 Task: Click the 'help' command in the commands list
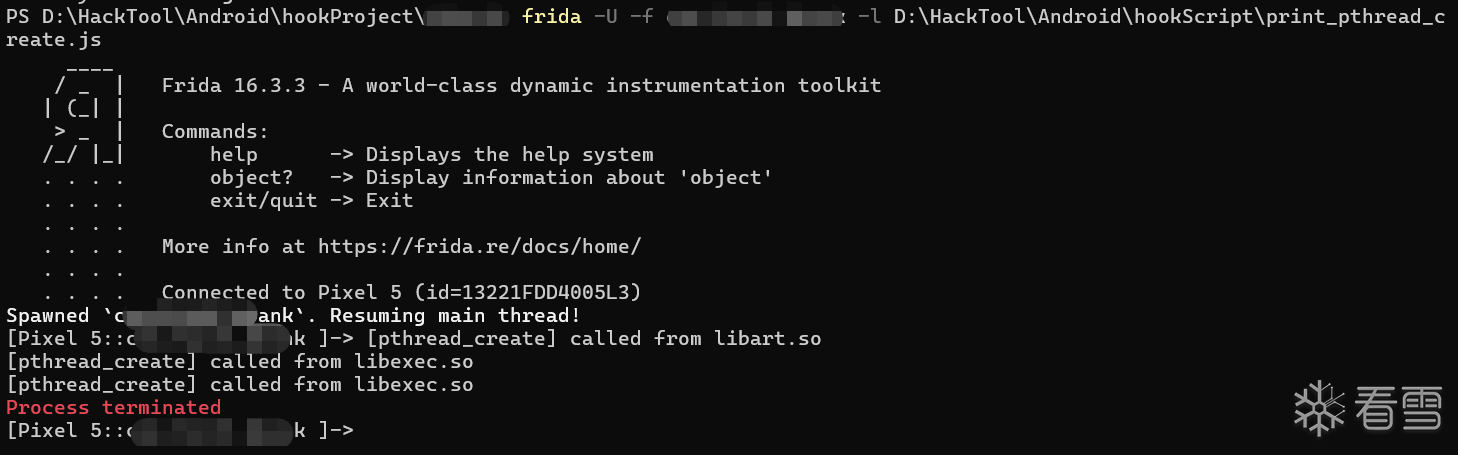click(x=233, y=154)
